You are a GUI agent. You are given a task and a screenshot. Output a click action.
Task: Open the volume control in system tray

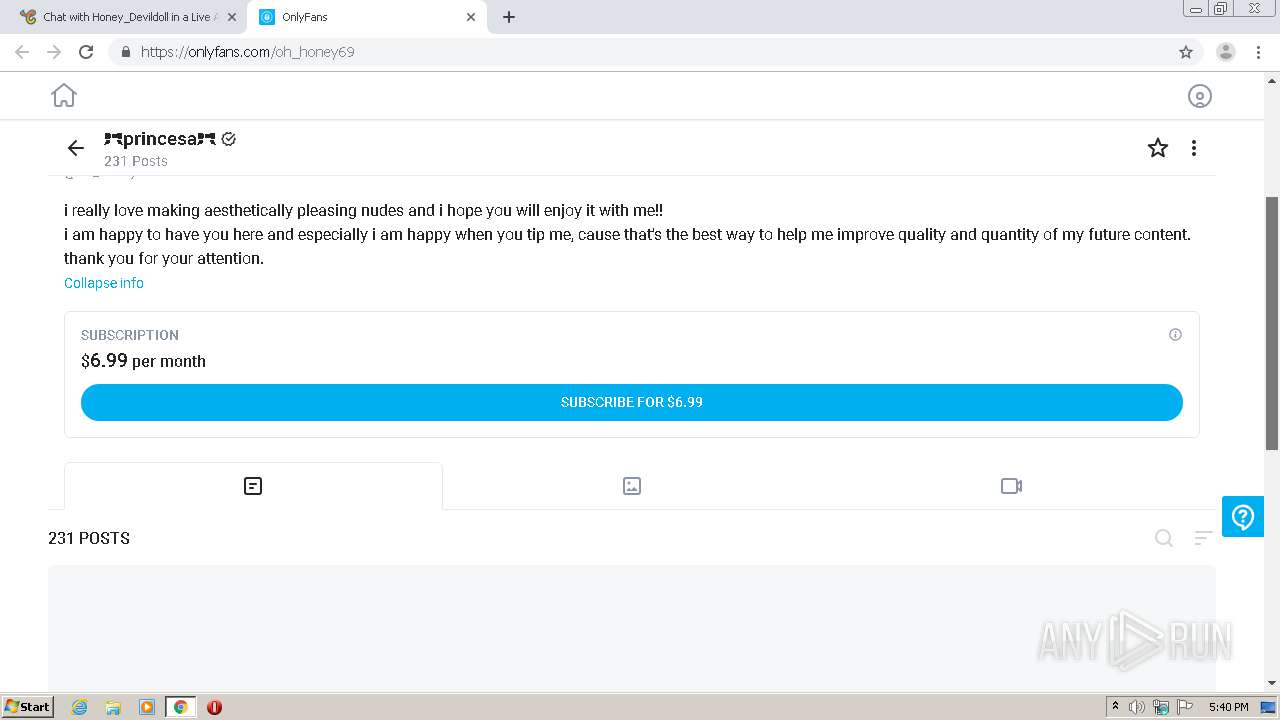1137,707
